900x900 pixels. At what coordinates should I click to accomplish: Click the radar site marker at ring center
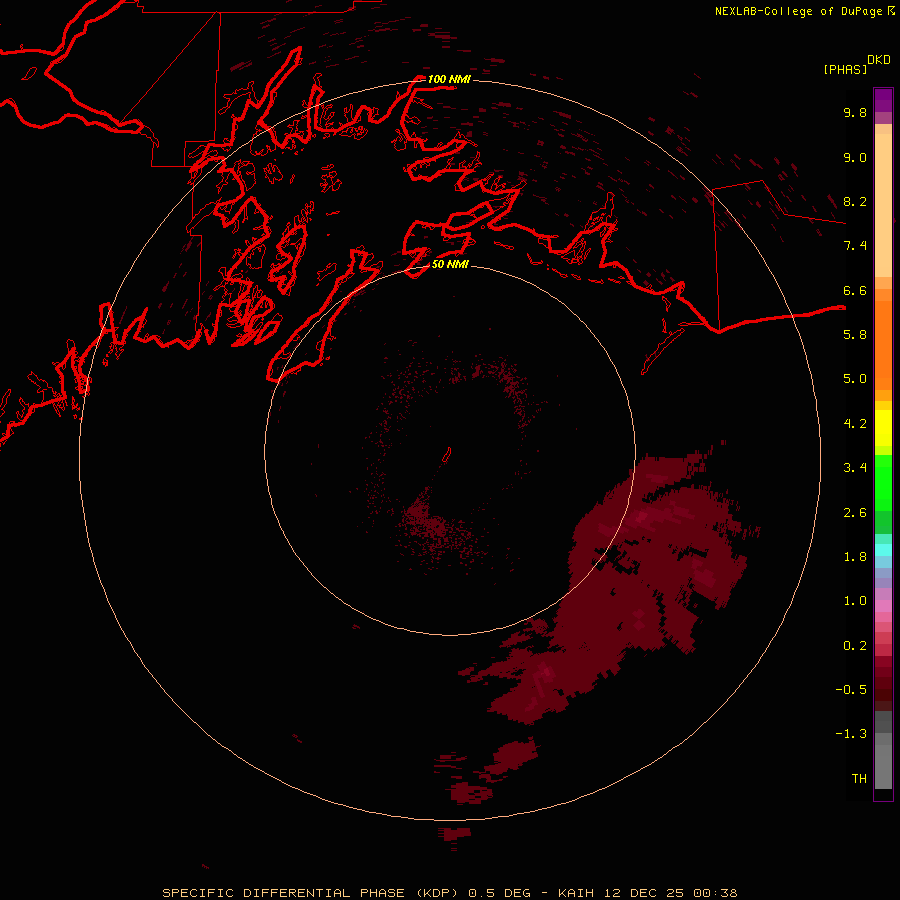[x=447, y=454]
